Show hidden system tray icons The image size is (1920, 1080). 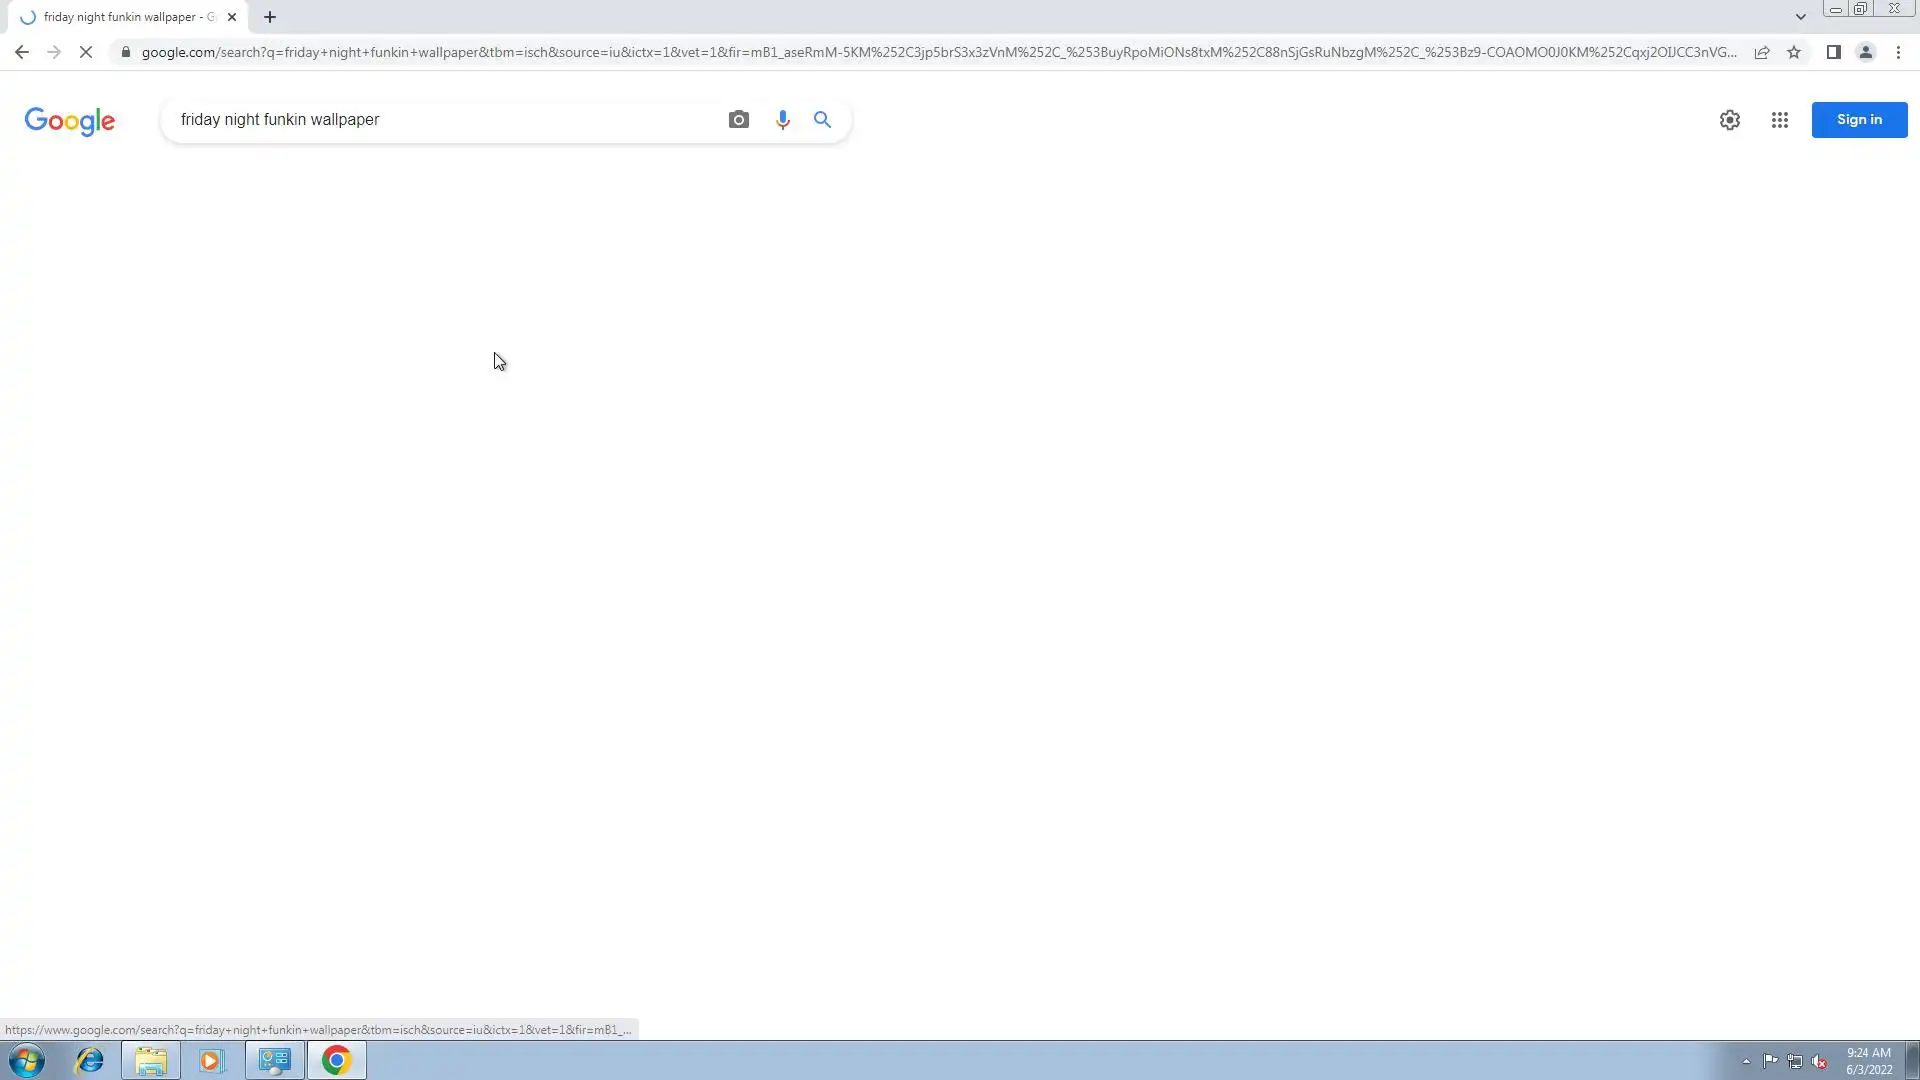(1746, 1061)
